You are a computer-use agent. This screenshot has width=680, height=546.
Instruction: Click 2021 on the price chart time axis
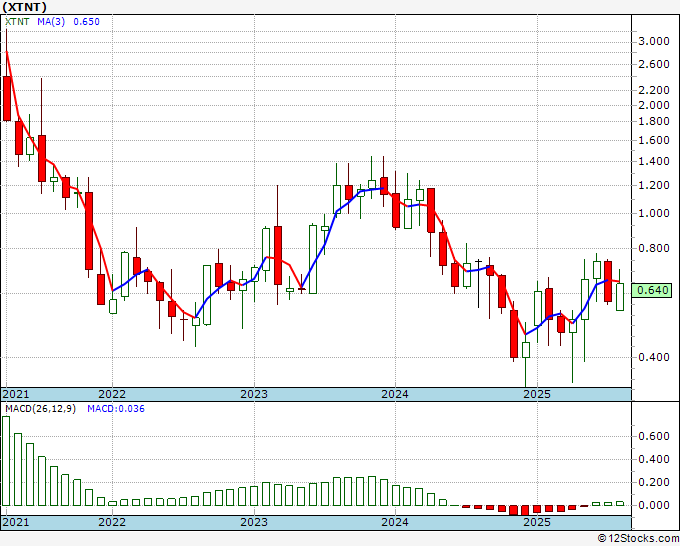coord(16,394)
